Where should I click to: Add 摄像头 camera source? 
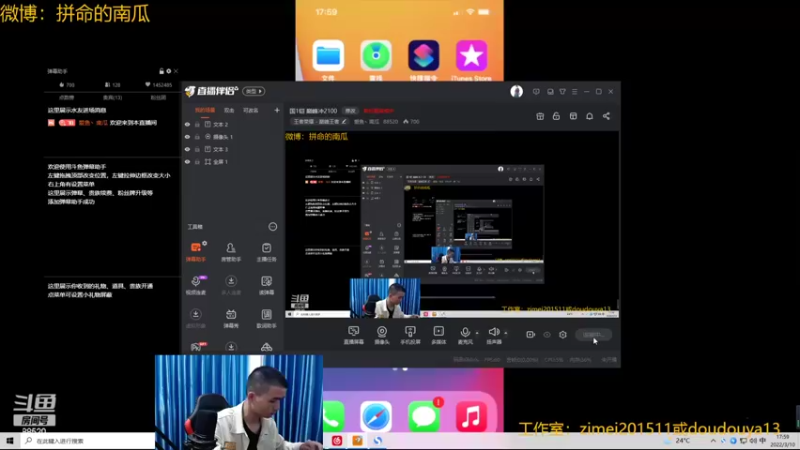tap(382, 335)
